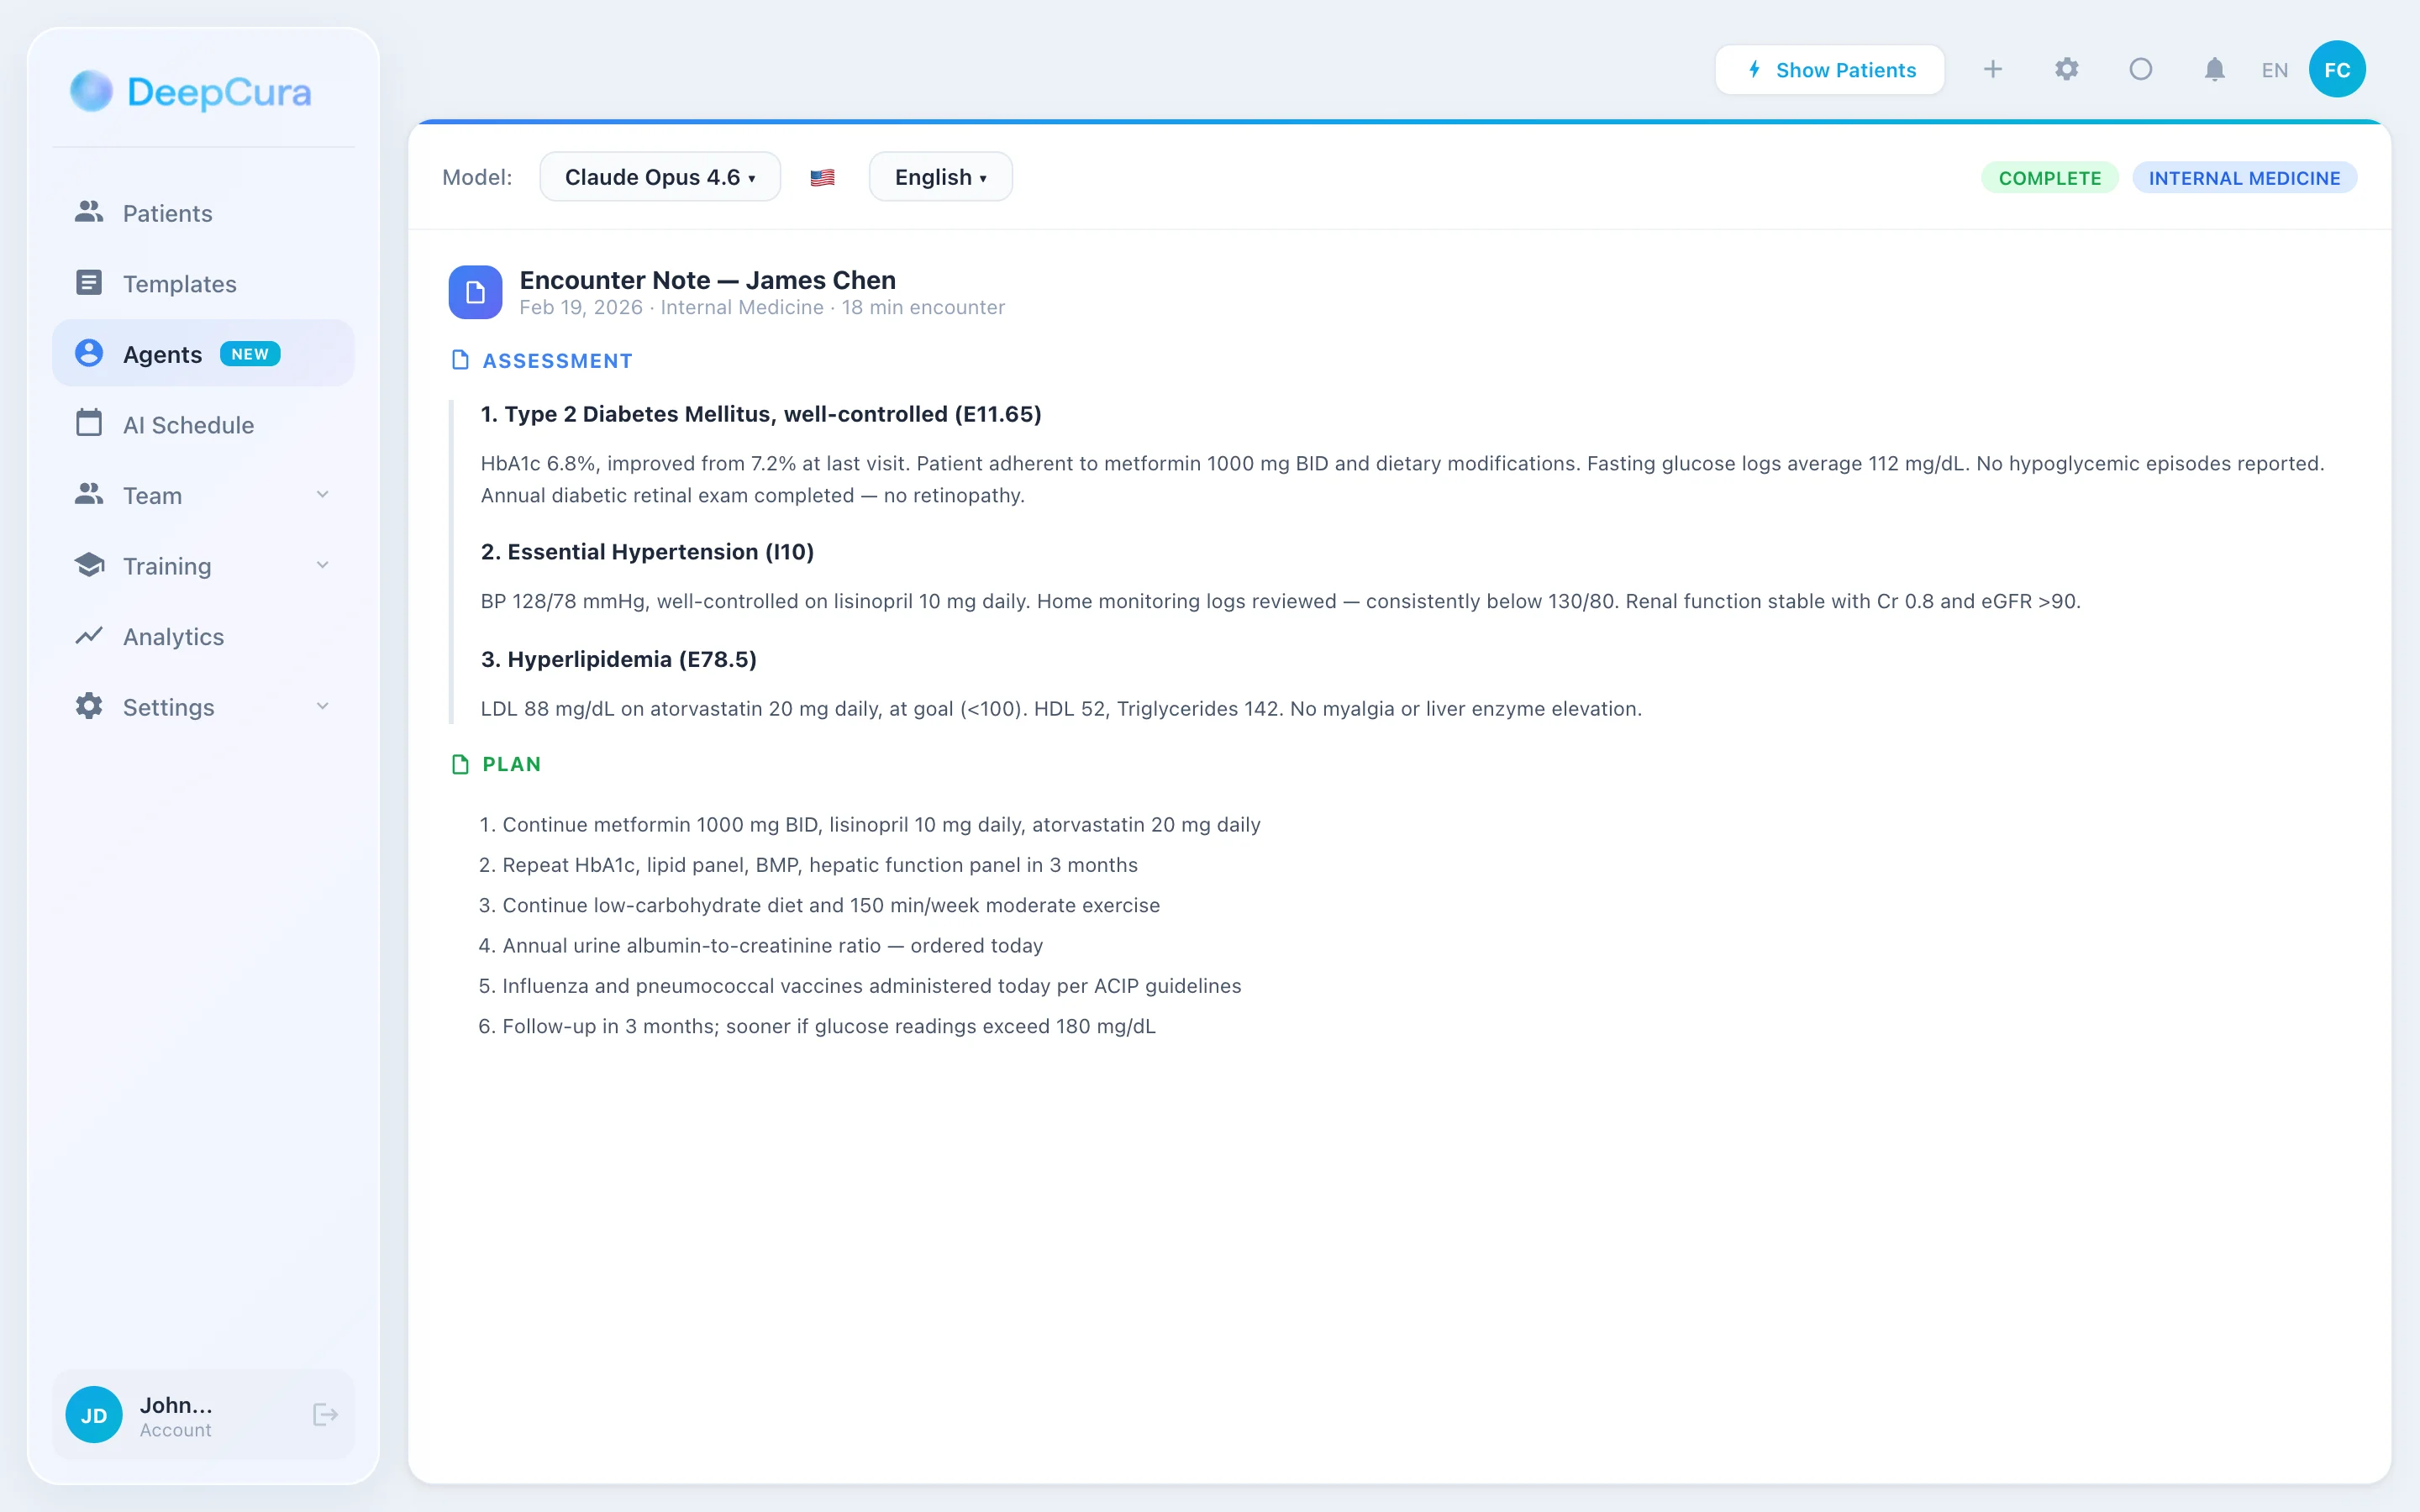This screenshot has width=2420, height=1512.
Task: Click the DeepCura logo
Action: pos(190,91)
